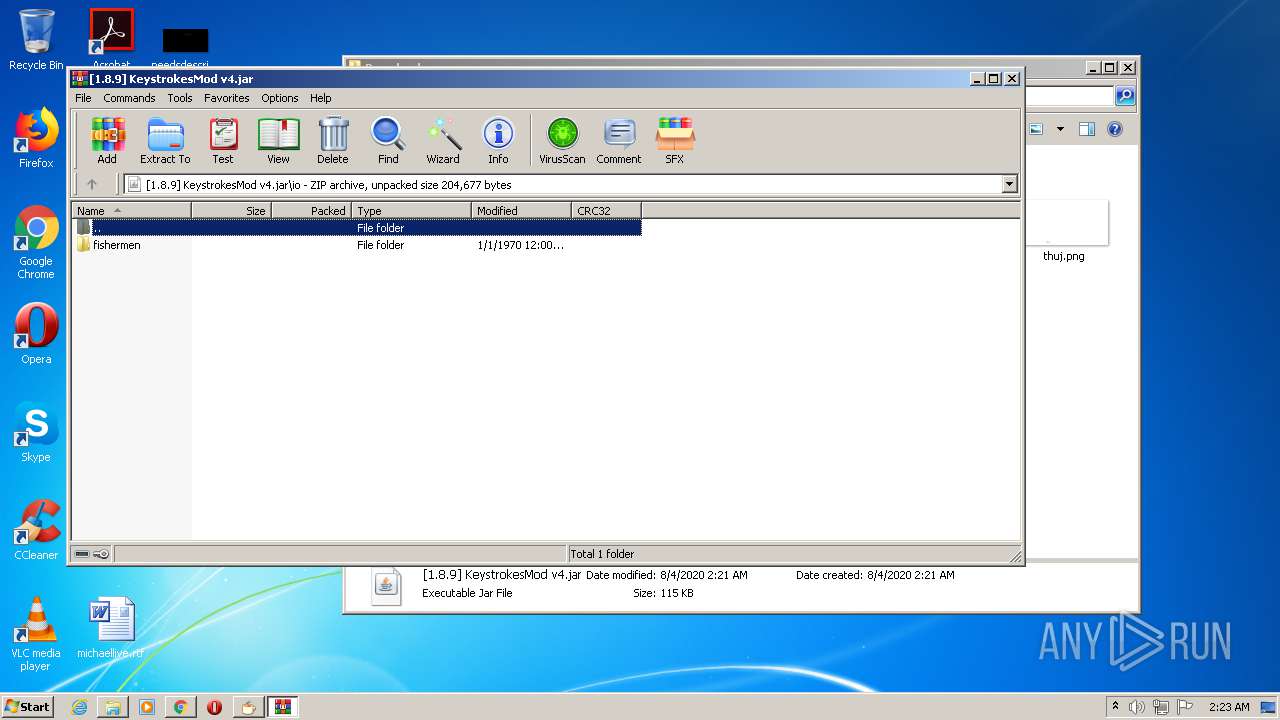1280x720 pixels.
Task: Sort by Modified column header
Action: click(x=521, y=210)
